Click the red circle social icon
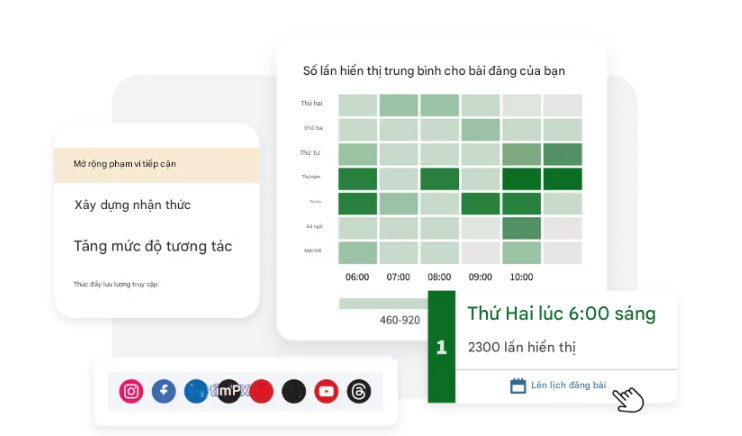 coord(262,391)
